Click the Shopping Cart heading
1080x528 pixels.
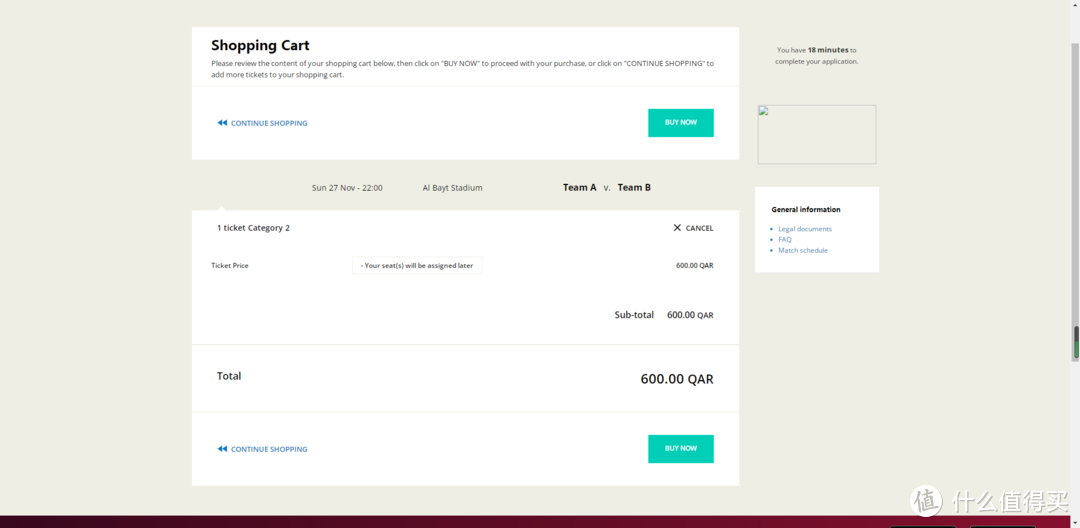(260, 45)
